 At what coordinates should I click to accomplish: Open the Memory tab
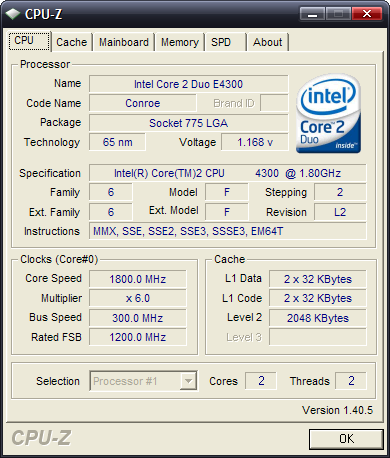pyautogui.click(x=180, y=42)
